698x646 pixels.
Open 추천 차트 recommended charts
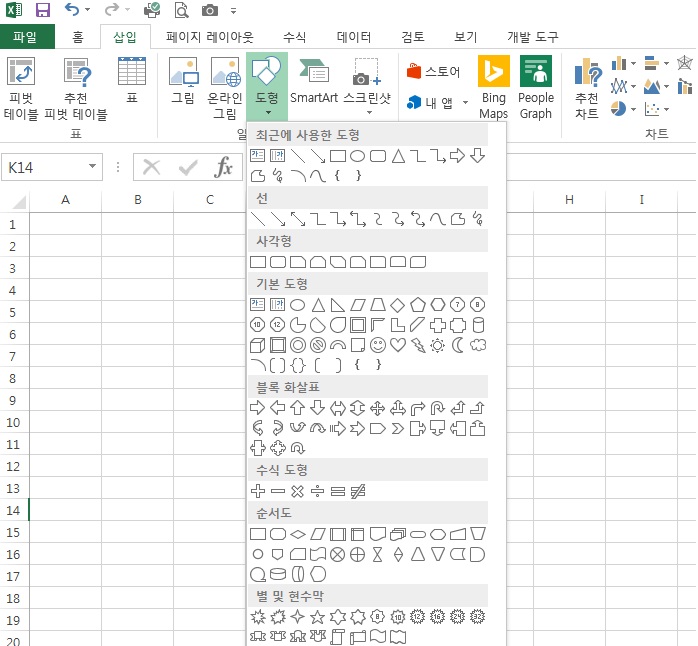click(587, 89)
